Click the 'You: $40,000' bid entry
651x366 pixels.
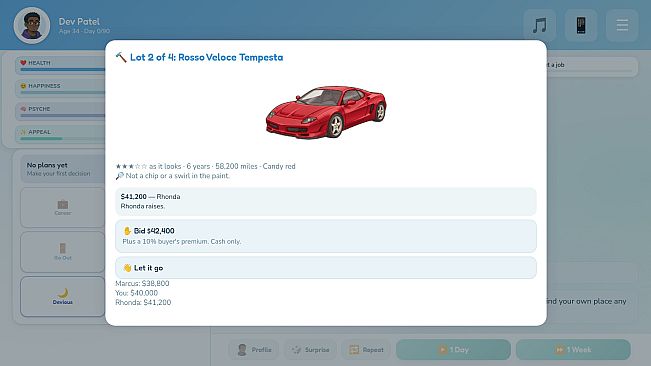pos(136,293)
